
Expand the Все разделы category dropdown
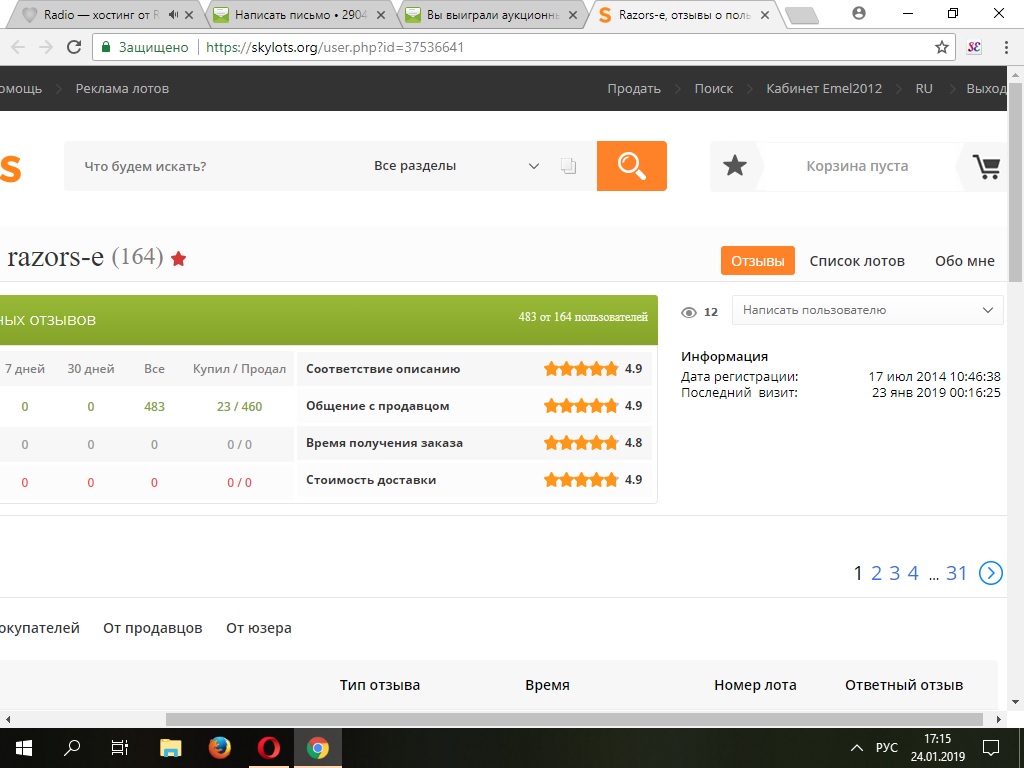point(456,166)
